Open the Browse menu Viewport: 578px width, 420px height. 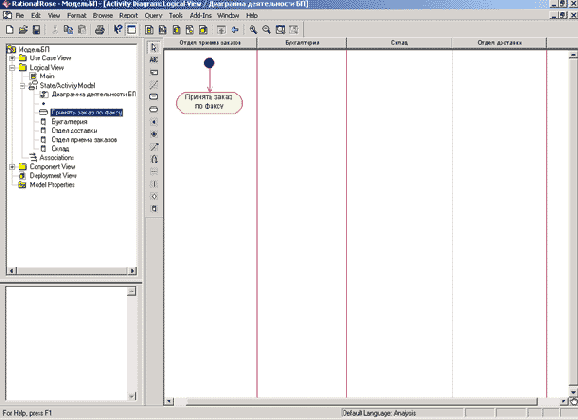[102, 15]
